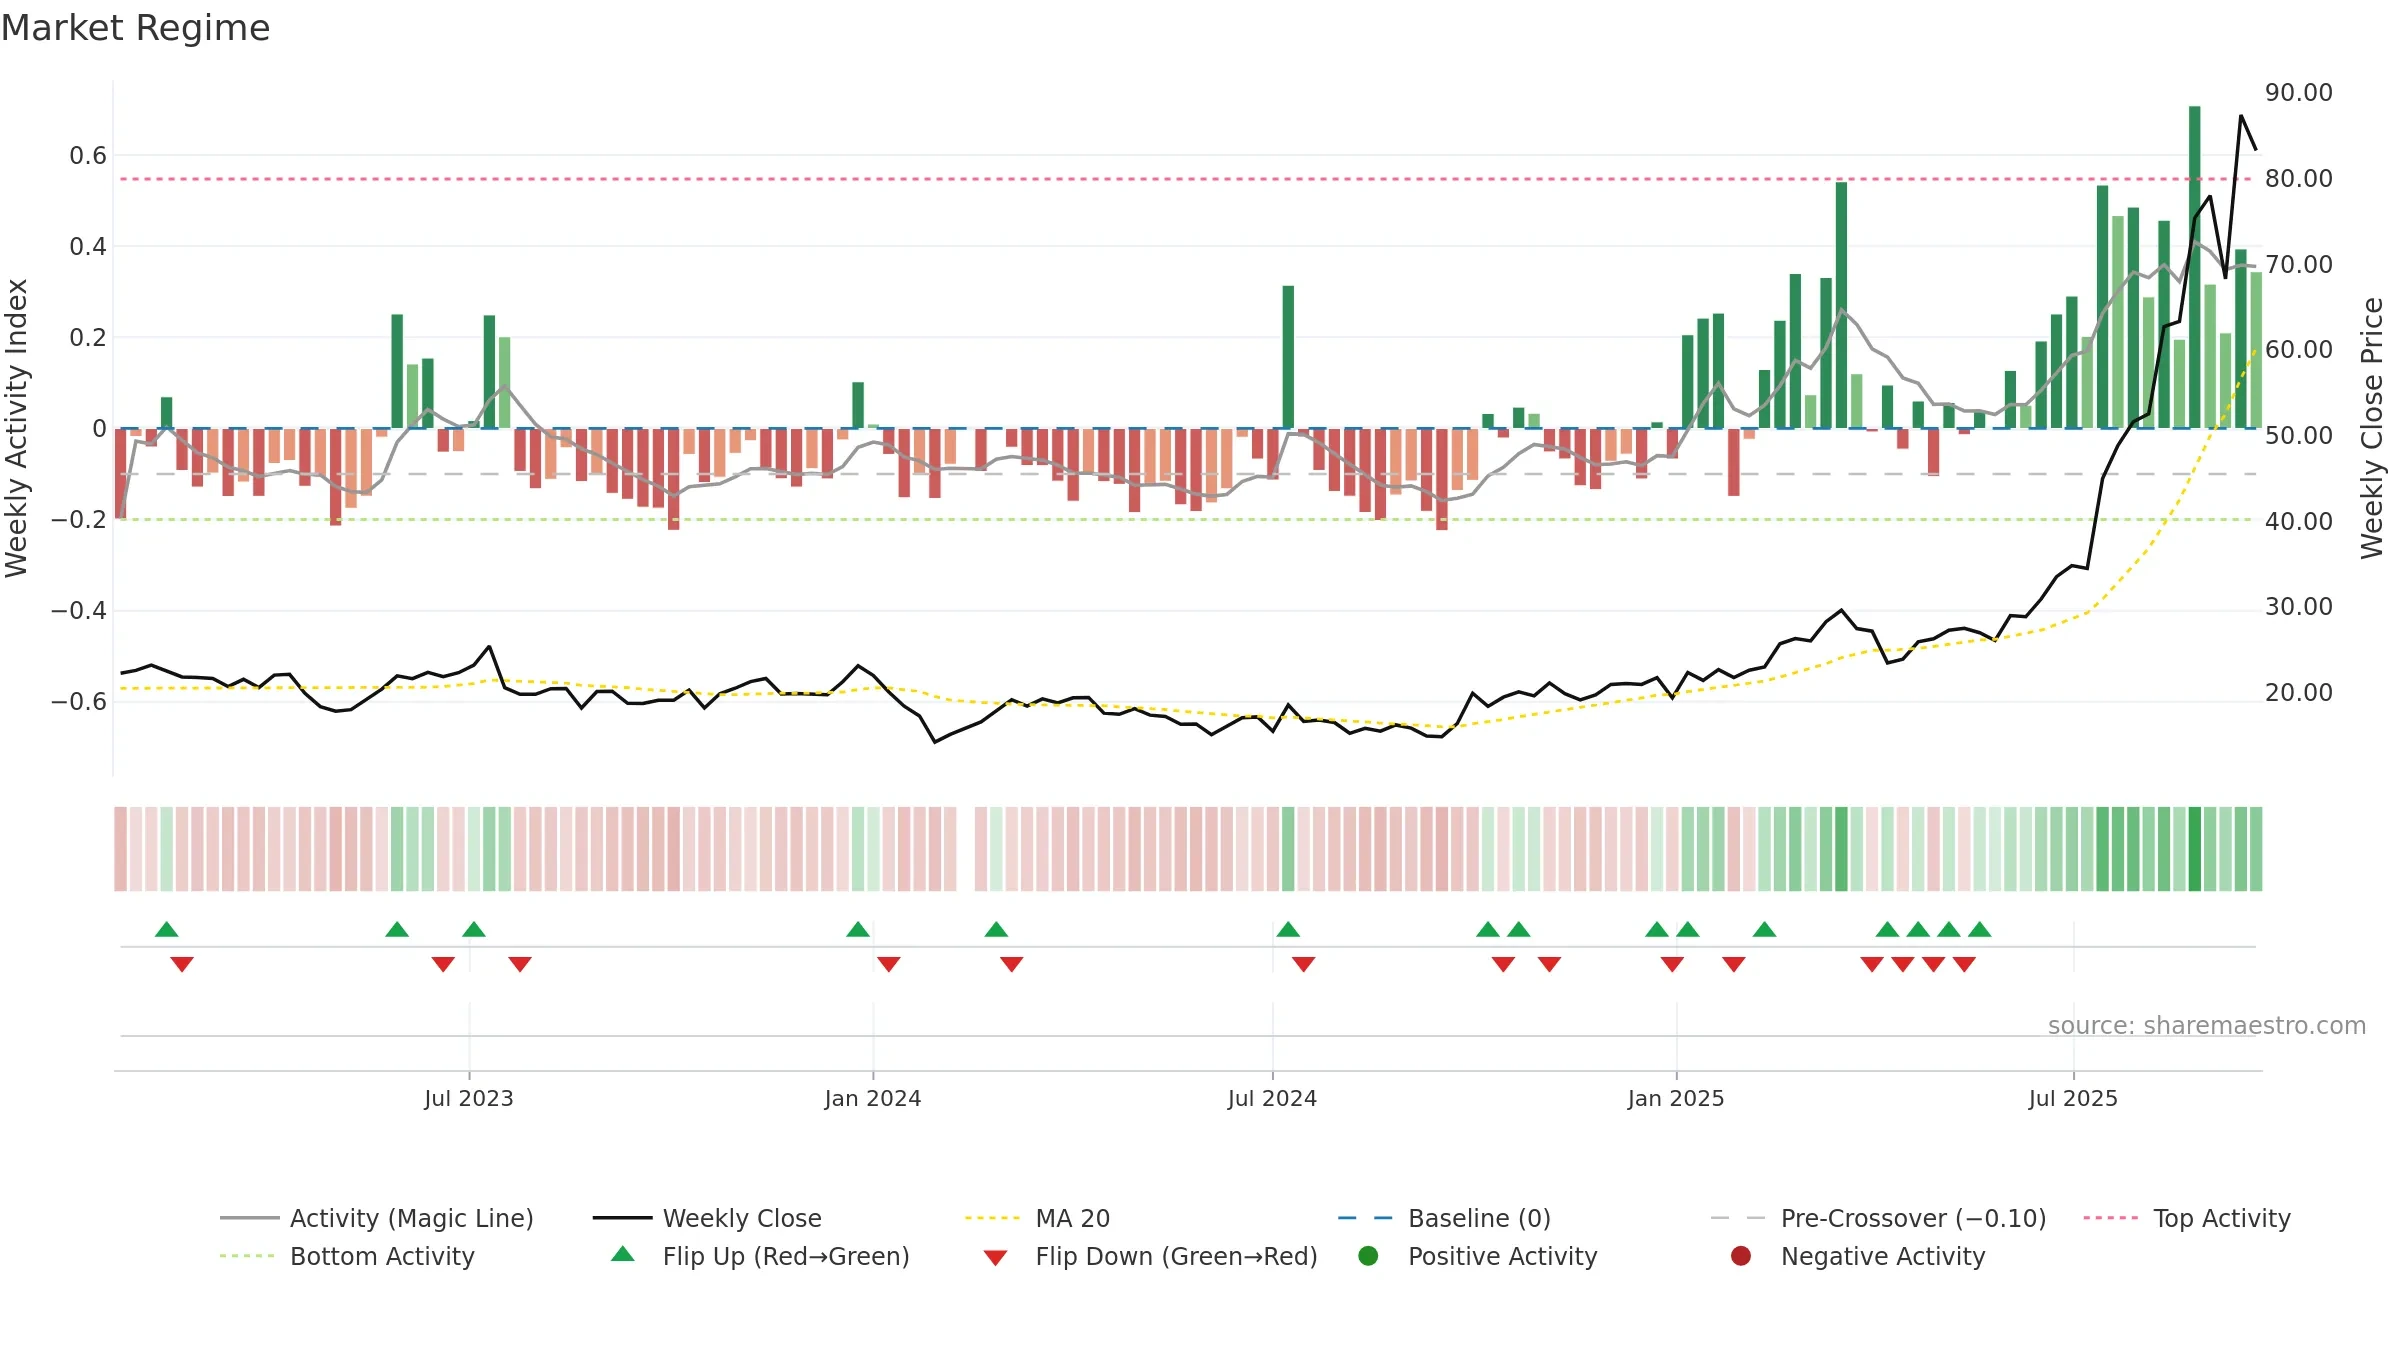
Task: Click the 0.6 activity index axis label
Action: [x=88, y=155]
